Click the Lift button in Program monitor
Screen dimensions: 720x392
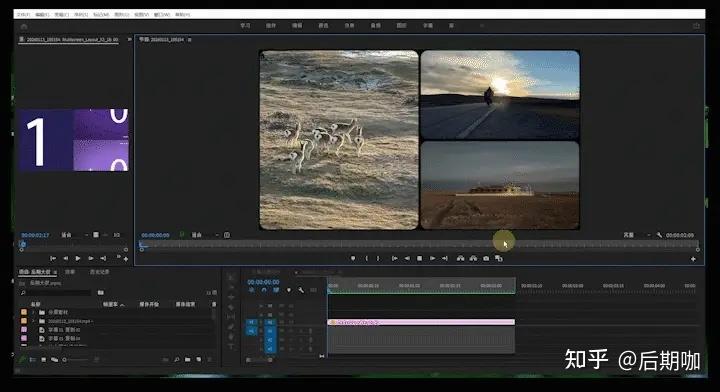tap(460, 258)
